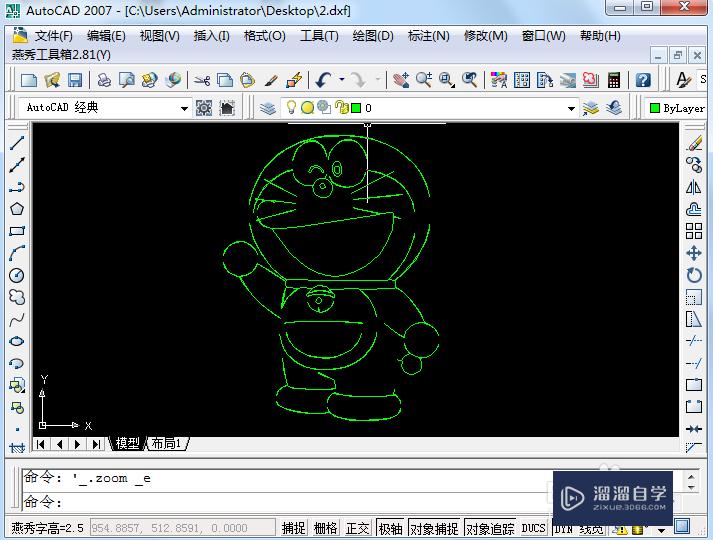Click command window scroll up arrow
713x540 pixels.
click(691, 477)
